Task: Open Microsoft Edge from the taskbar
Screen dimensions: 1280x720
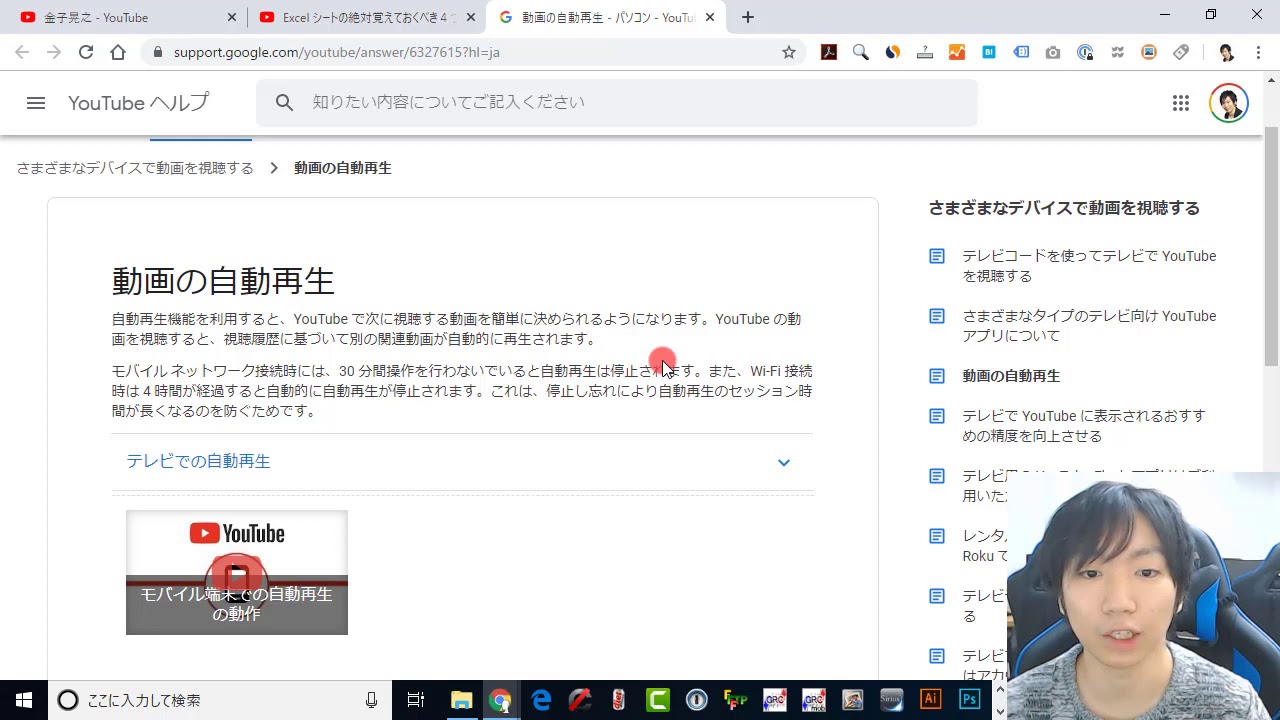Action: (541, 700)
